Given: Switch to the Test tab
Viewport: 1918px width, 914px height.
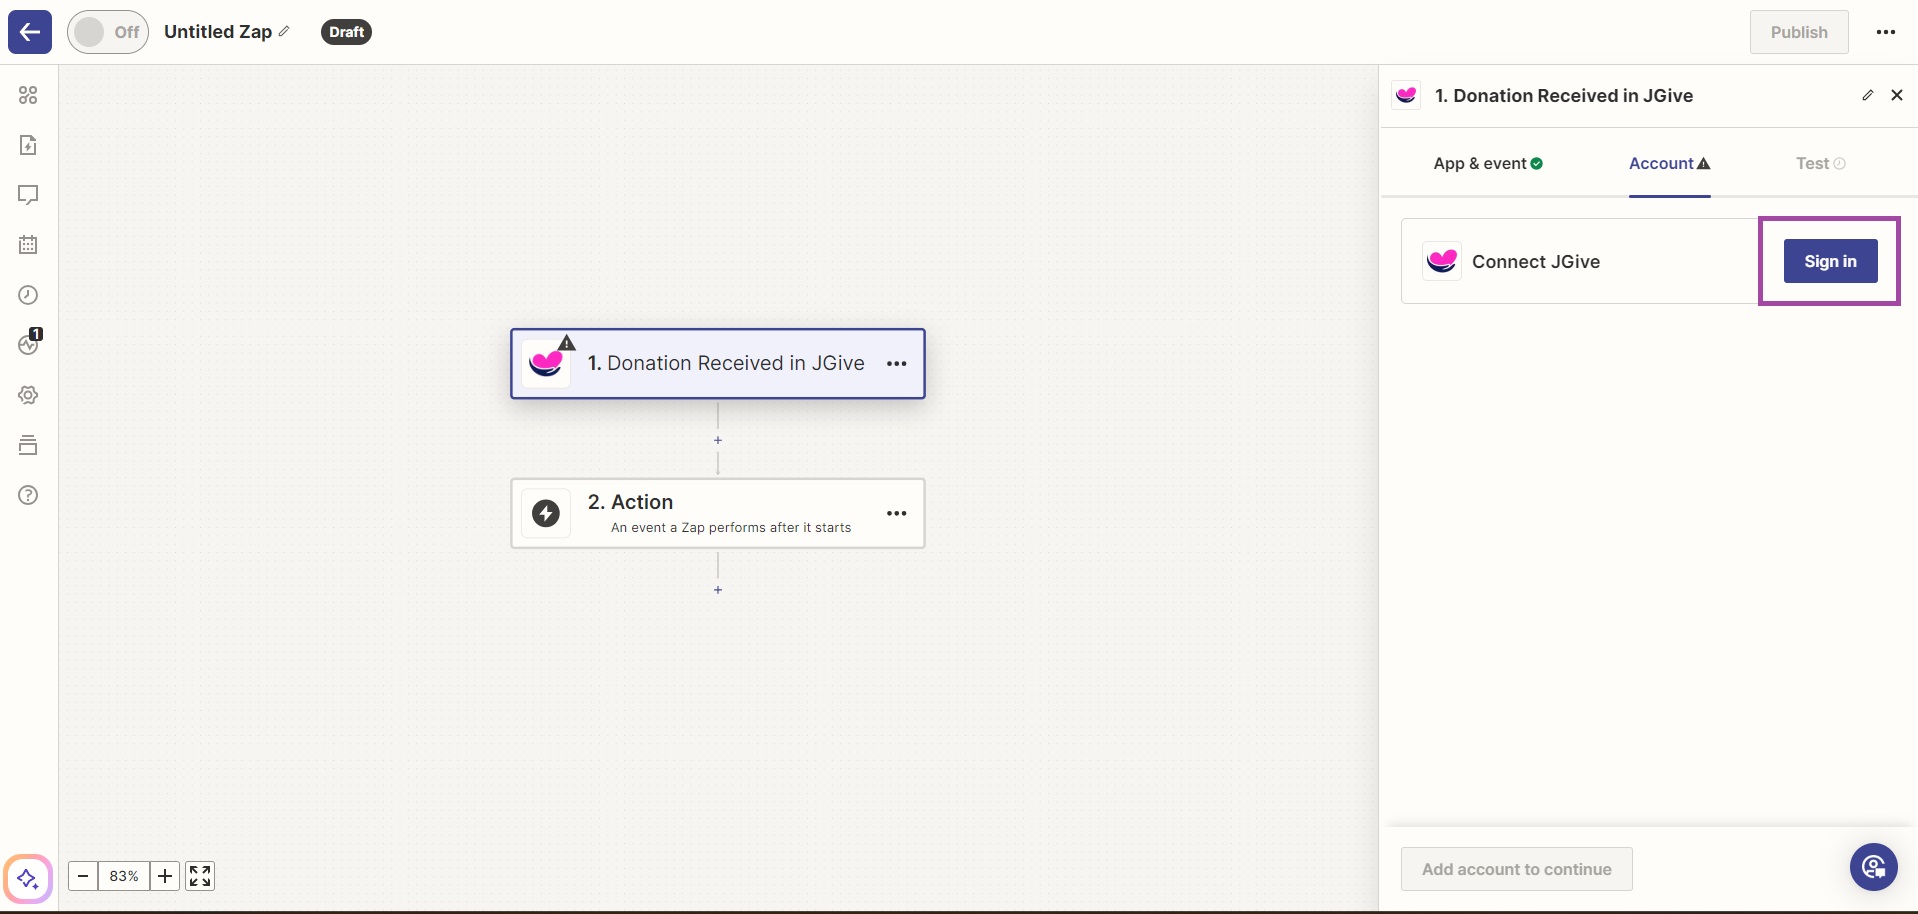Looking at the screenshot, I should point(1820,163).
